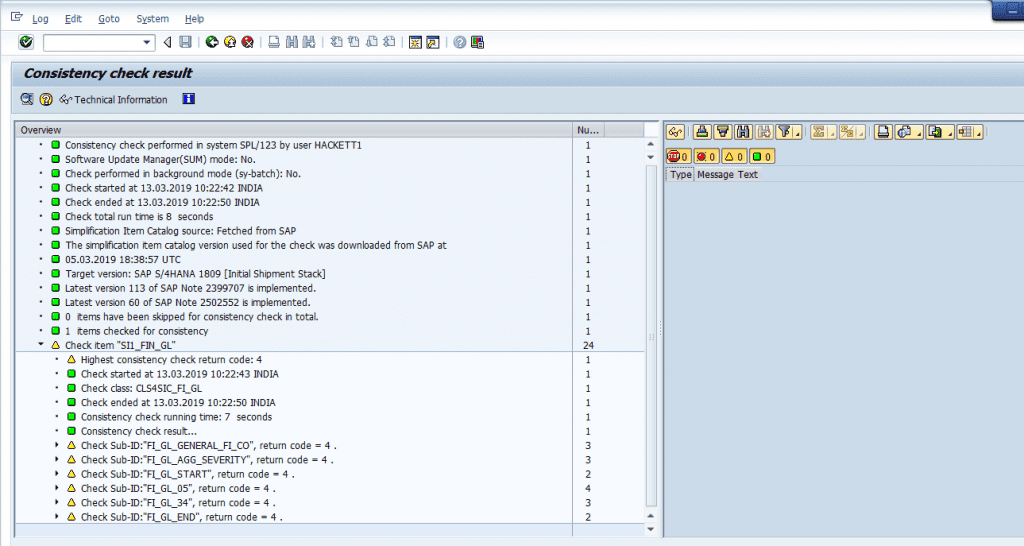Click the yellow Help question mark icon

pyautogui.click(x=459, y=42)
